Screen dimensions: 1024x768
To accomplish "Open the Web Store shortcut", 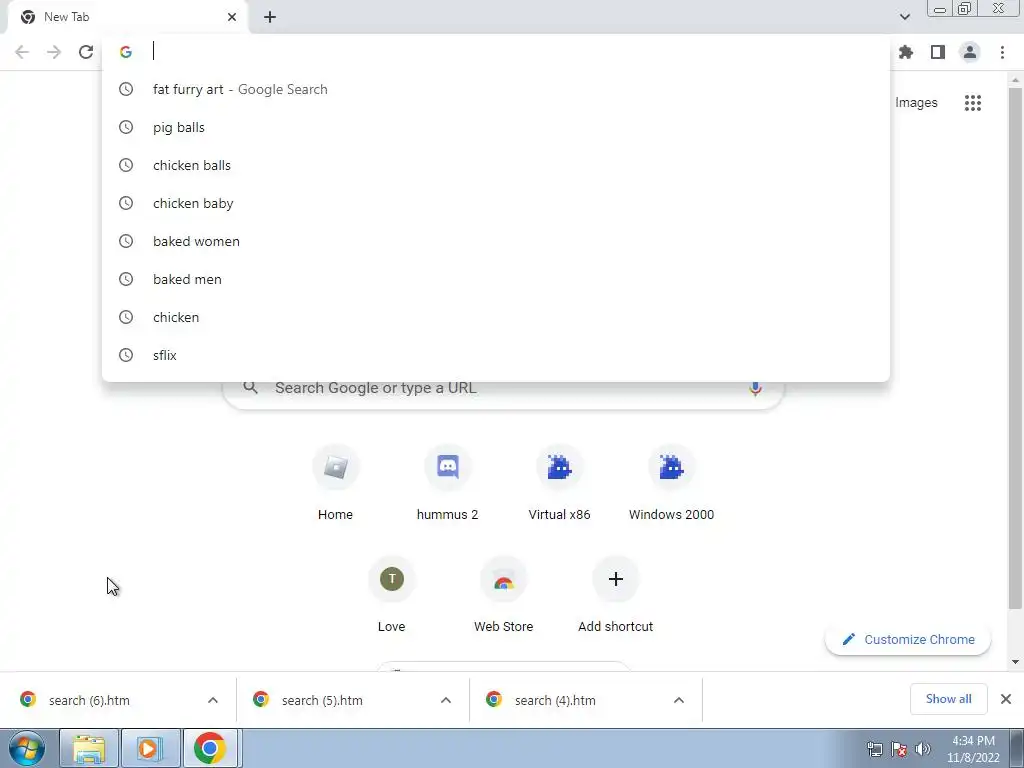I will click(504, 595).
